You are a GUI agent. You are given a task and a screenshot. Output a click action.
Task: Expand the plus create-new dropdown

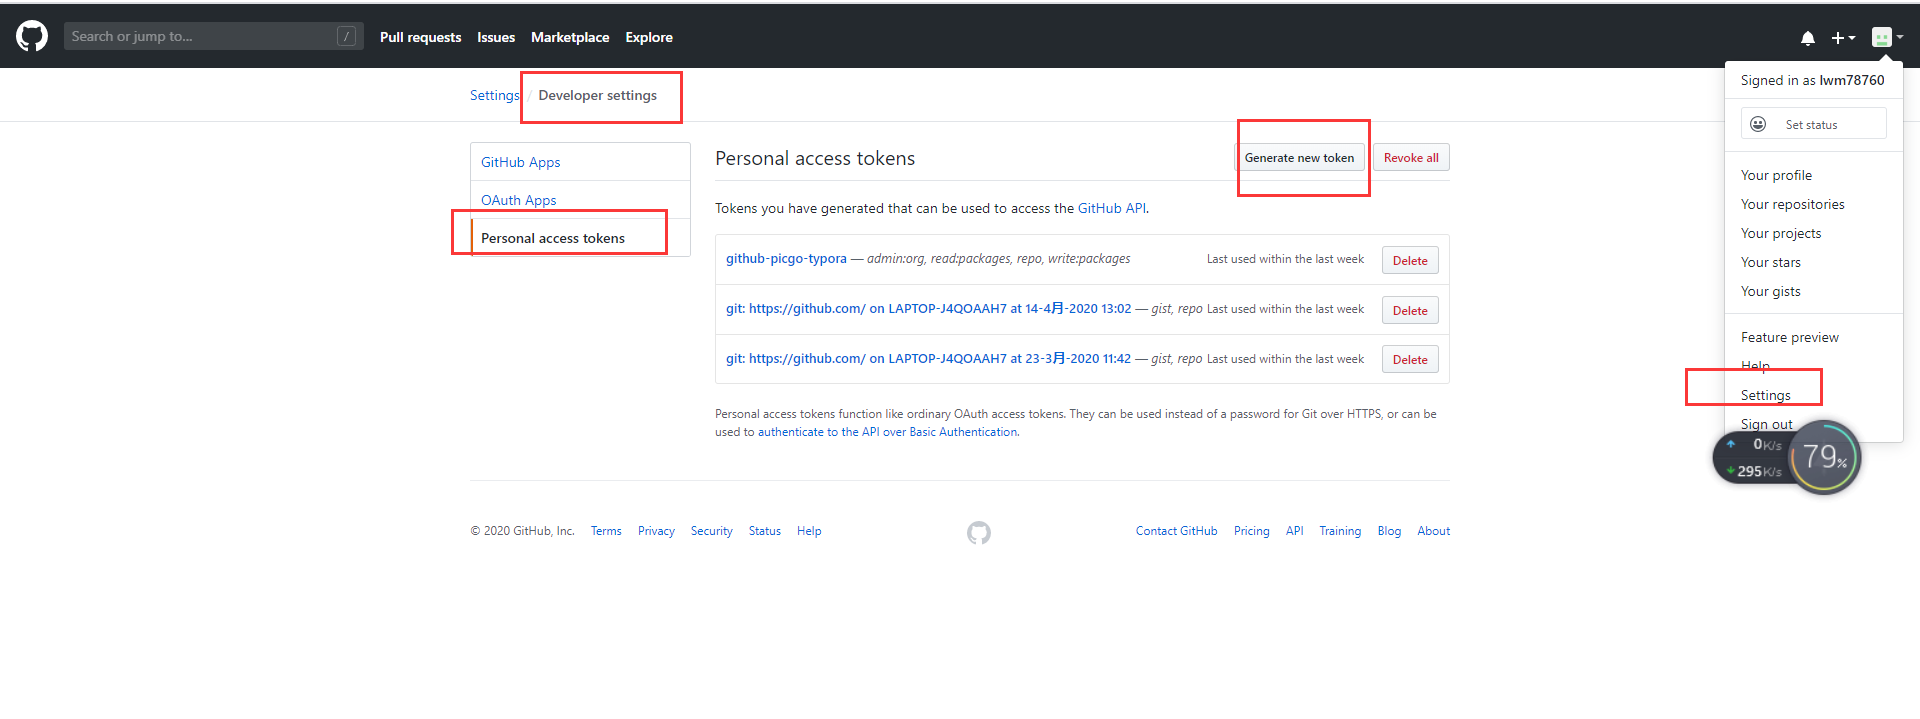point(1843,38)
